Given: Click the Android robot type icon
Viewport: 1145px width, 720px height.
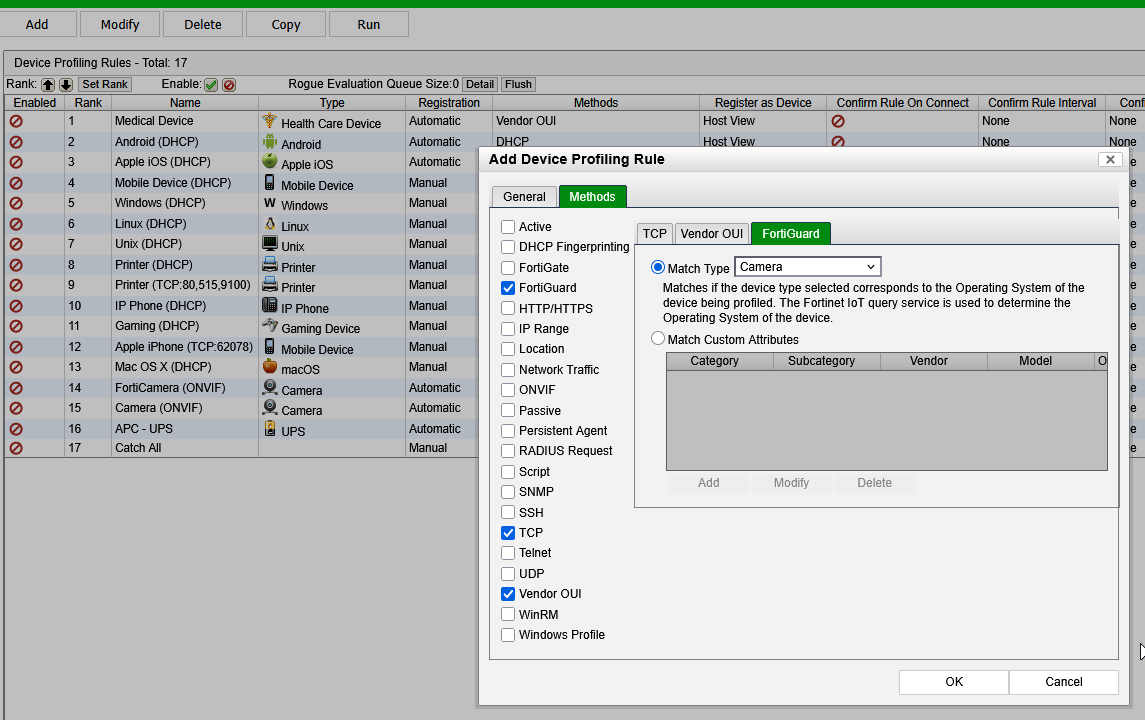Looking at the screenshot, I should click(269, 141).
